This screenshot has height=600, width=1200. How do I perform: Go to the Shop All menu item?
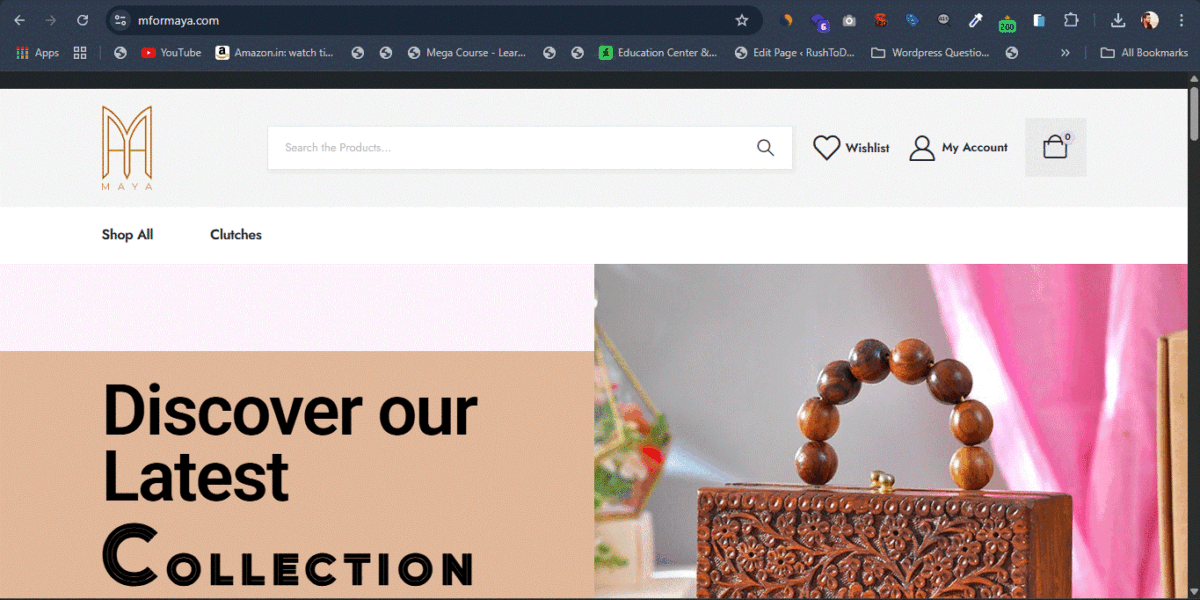tap(127, 235)
